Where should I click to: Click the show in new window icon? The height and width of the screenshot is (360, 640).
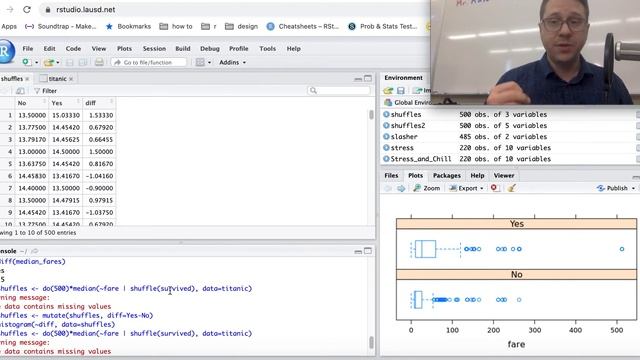pyautogui.click(x=20, y=91)
